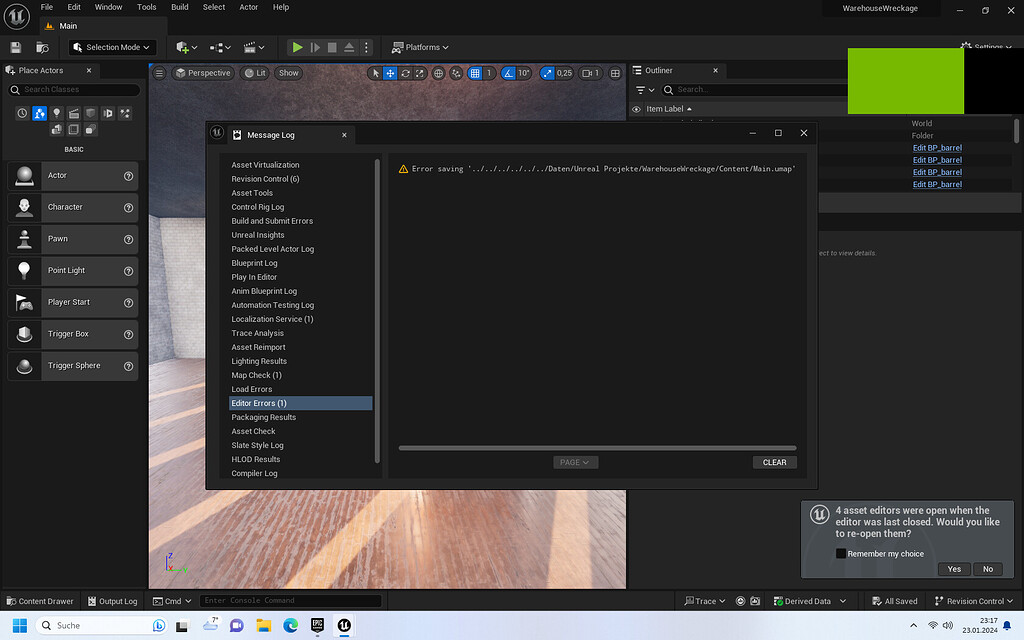This screenshot has width=1024, height=640.
Task: Answer Yes to re-open asset editors
Action: point(953,569)
